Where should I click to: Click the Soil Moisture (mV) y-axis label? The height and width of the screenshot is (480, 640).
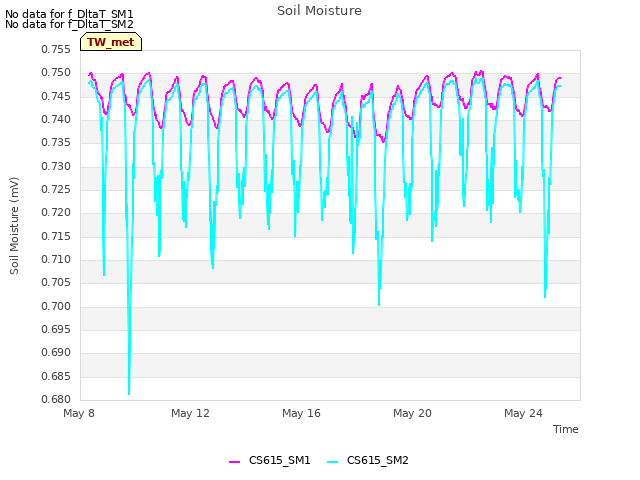pyautogui.click(x=14, y=226)
